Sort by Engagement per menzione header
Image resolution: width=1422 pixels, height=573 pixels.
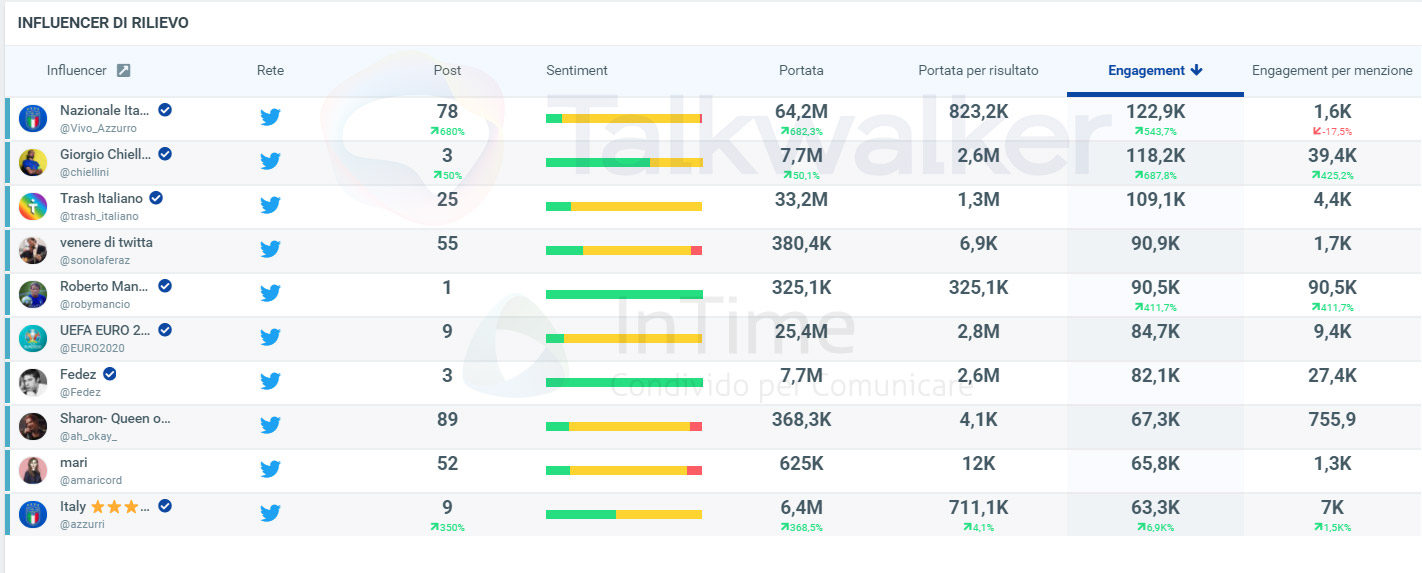coord(1332,71)
